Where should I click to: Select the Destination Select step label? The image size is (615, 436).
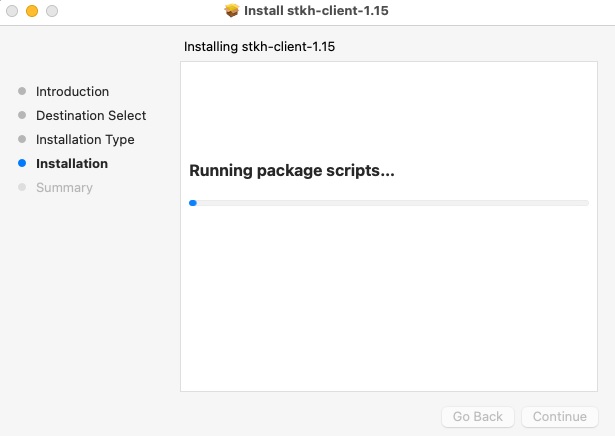[x=91, y=115]
